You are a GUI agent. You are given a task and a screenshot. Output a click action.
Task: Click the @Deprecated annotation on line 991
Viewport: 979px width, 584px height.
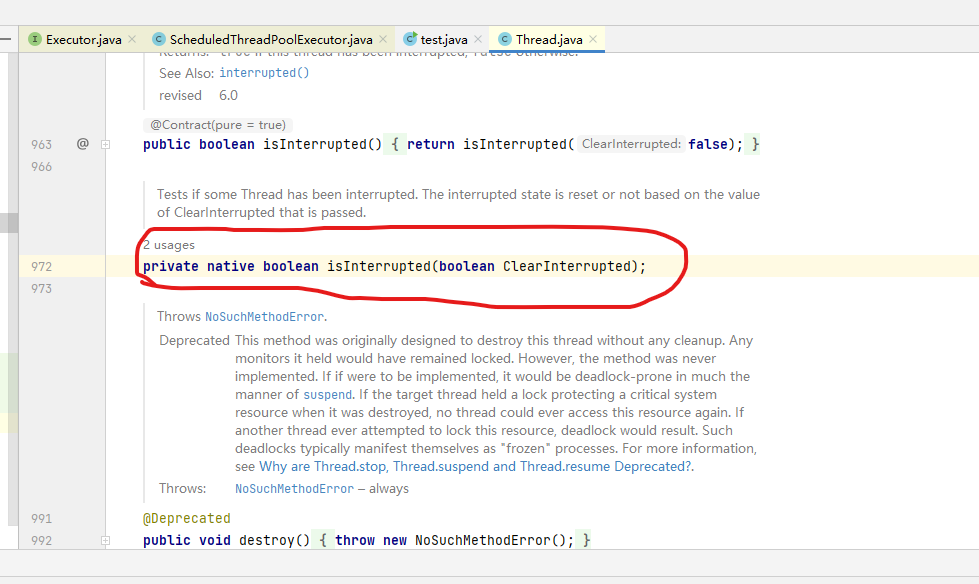point(187,518)
